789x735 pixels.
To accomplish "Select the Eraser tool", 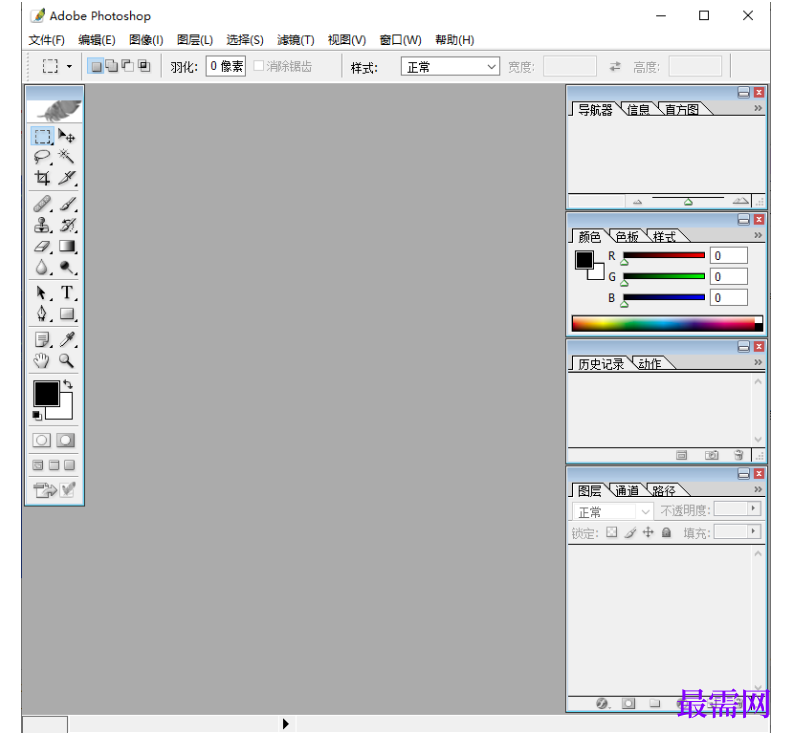I will [x=42, y=246].
